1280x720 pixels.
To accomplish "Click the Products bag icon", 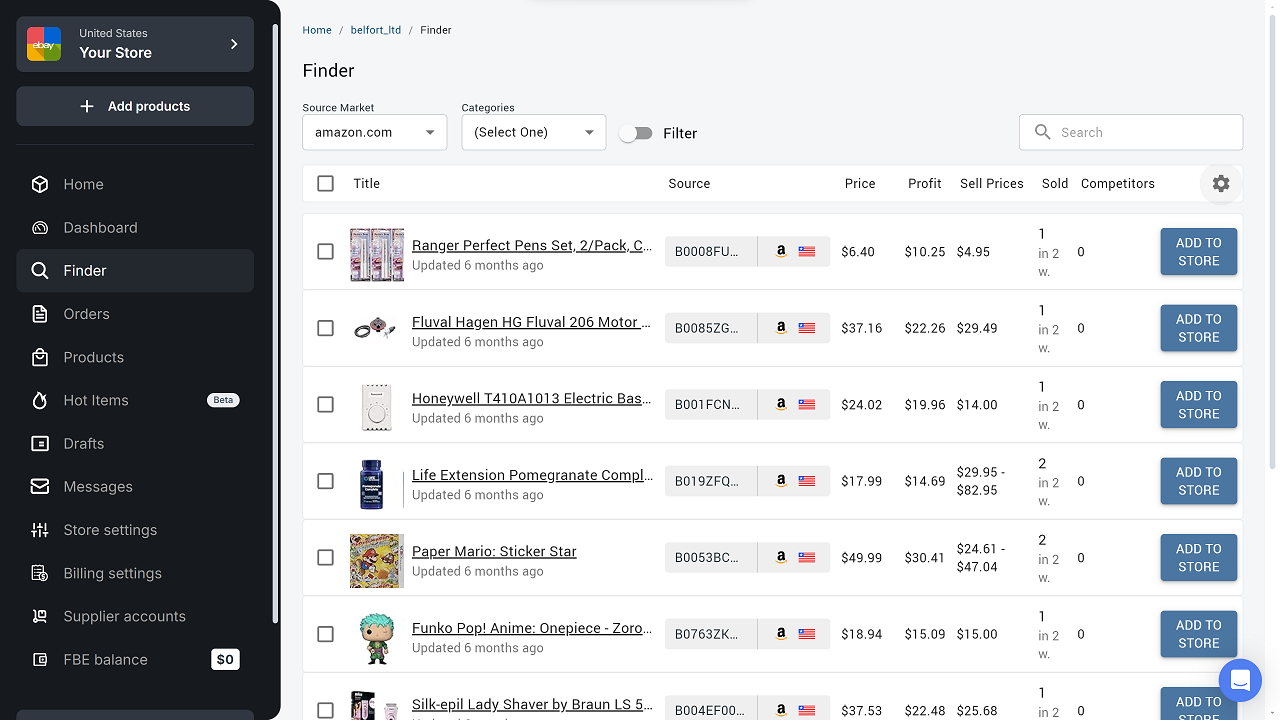I will pyautogui.click(x=40, y=357).
